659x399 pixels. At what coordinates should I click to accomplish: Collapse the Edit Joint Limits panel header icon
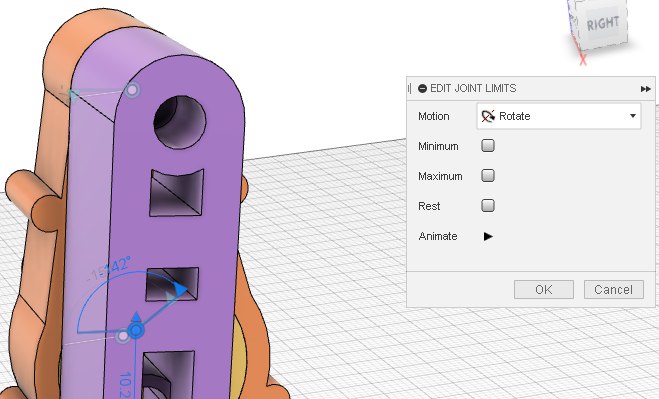422,88
